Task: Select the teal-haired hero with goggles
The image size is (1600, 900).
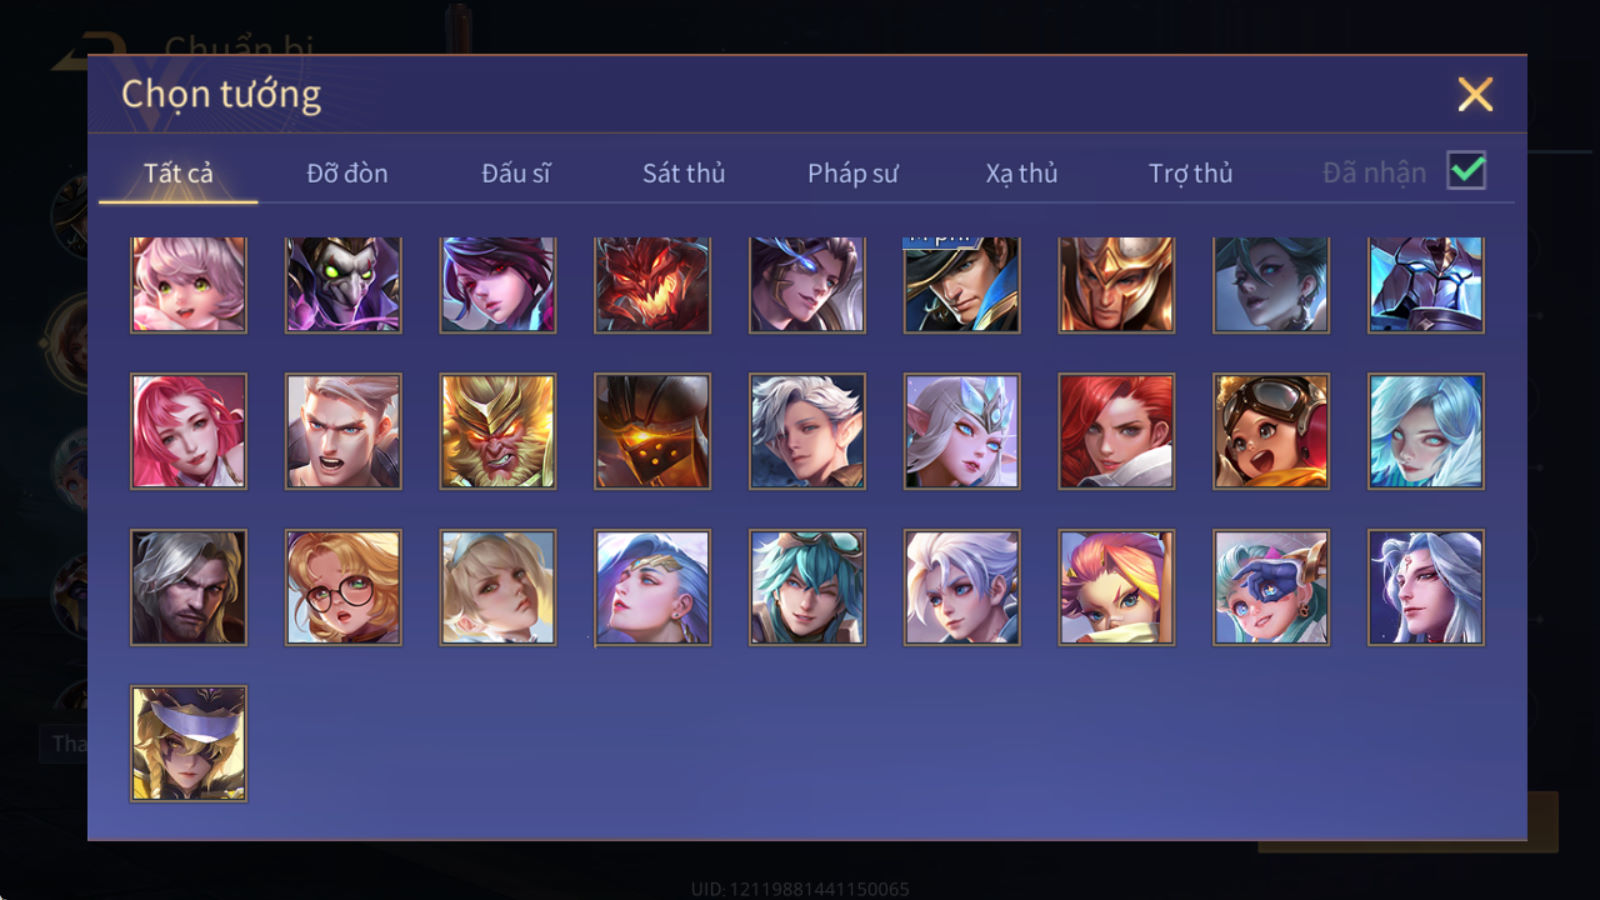Action: pos(807,587)
